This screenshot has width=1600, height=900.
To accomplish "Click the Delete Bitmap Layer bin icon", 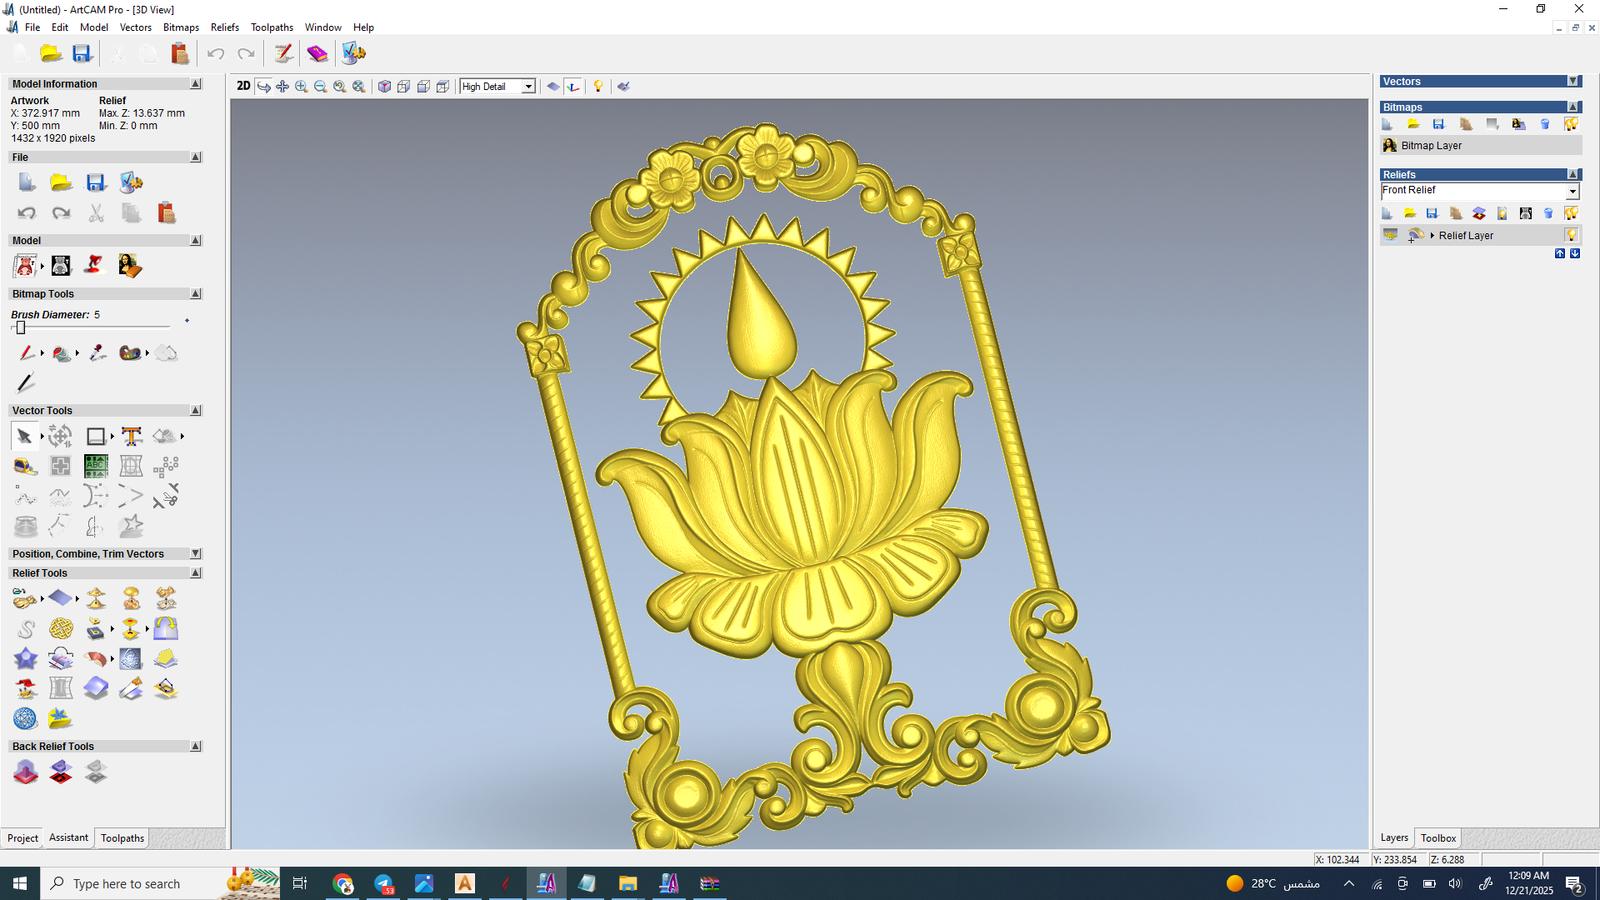I will click(x=1545, y=124).
